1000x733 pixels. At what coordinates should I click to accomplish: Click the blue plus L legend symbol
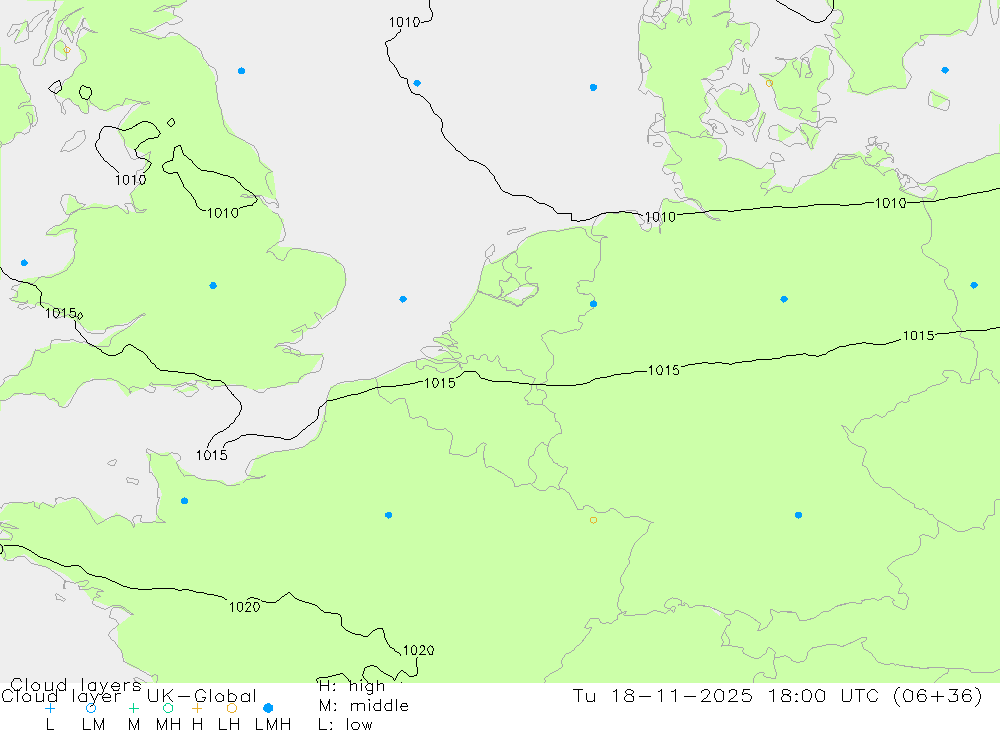(x=50, y=708)
